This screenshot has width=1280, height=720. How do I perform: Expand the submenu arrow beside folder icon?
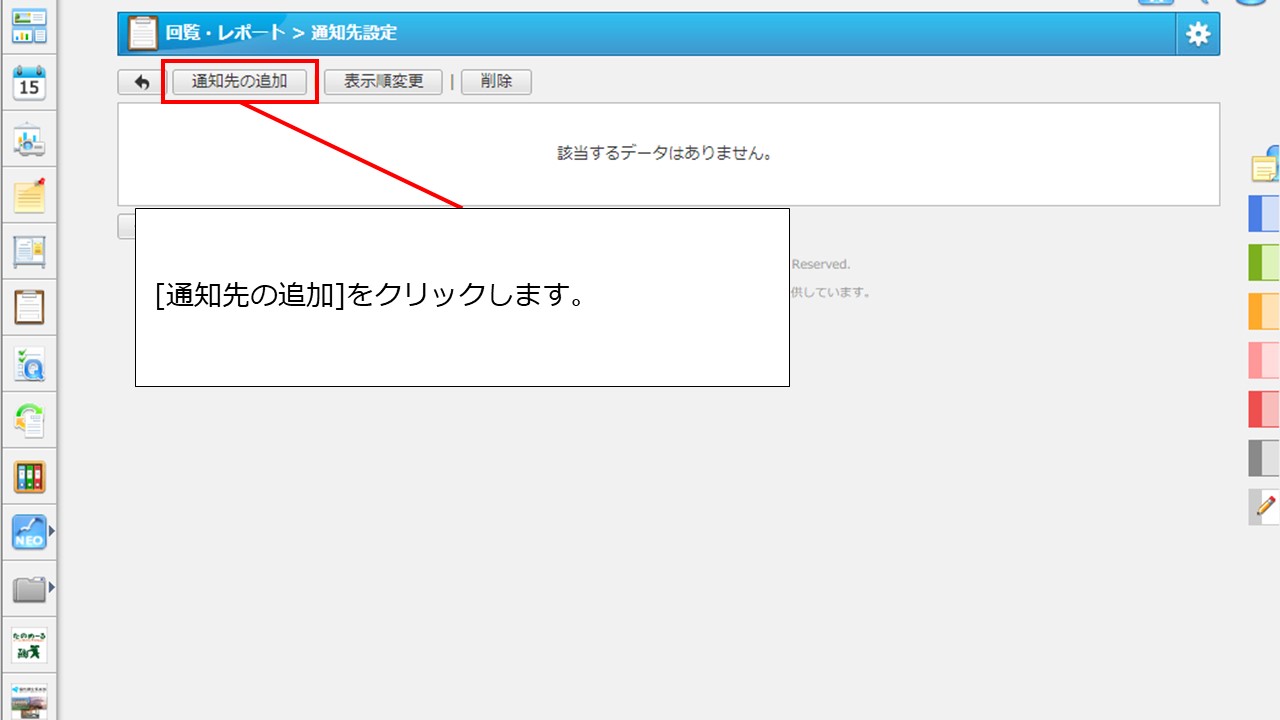point(51,587)
